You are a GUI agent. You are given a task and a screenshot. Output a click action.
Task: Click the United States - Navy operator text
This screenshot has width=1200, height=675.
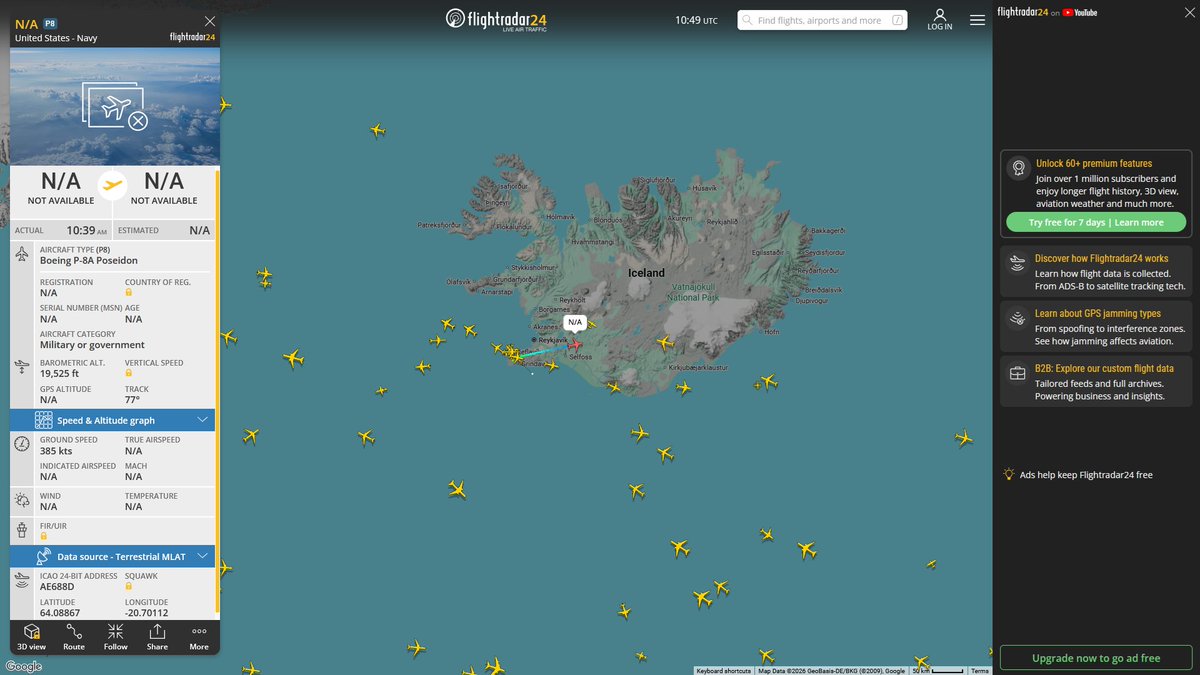[56, 38]
